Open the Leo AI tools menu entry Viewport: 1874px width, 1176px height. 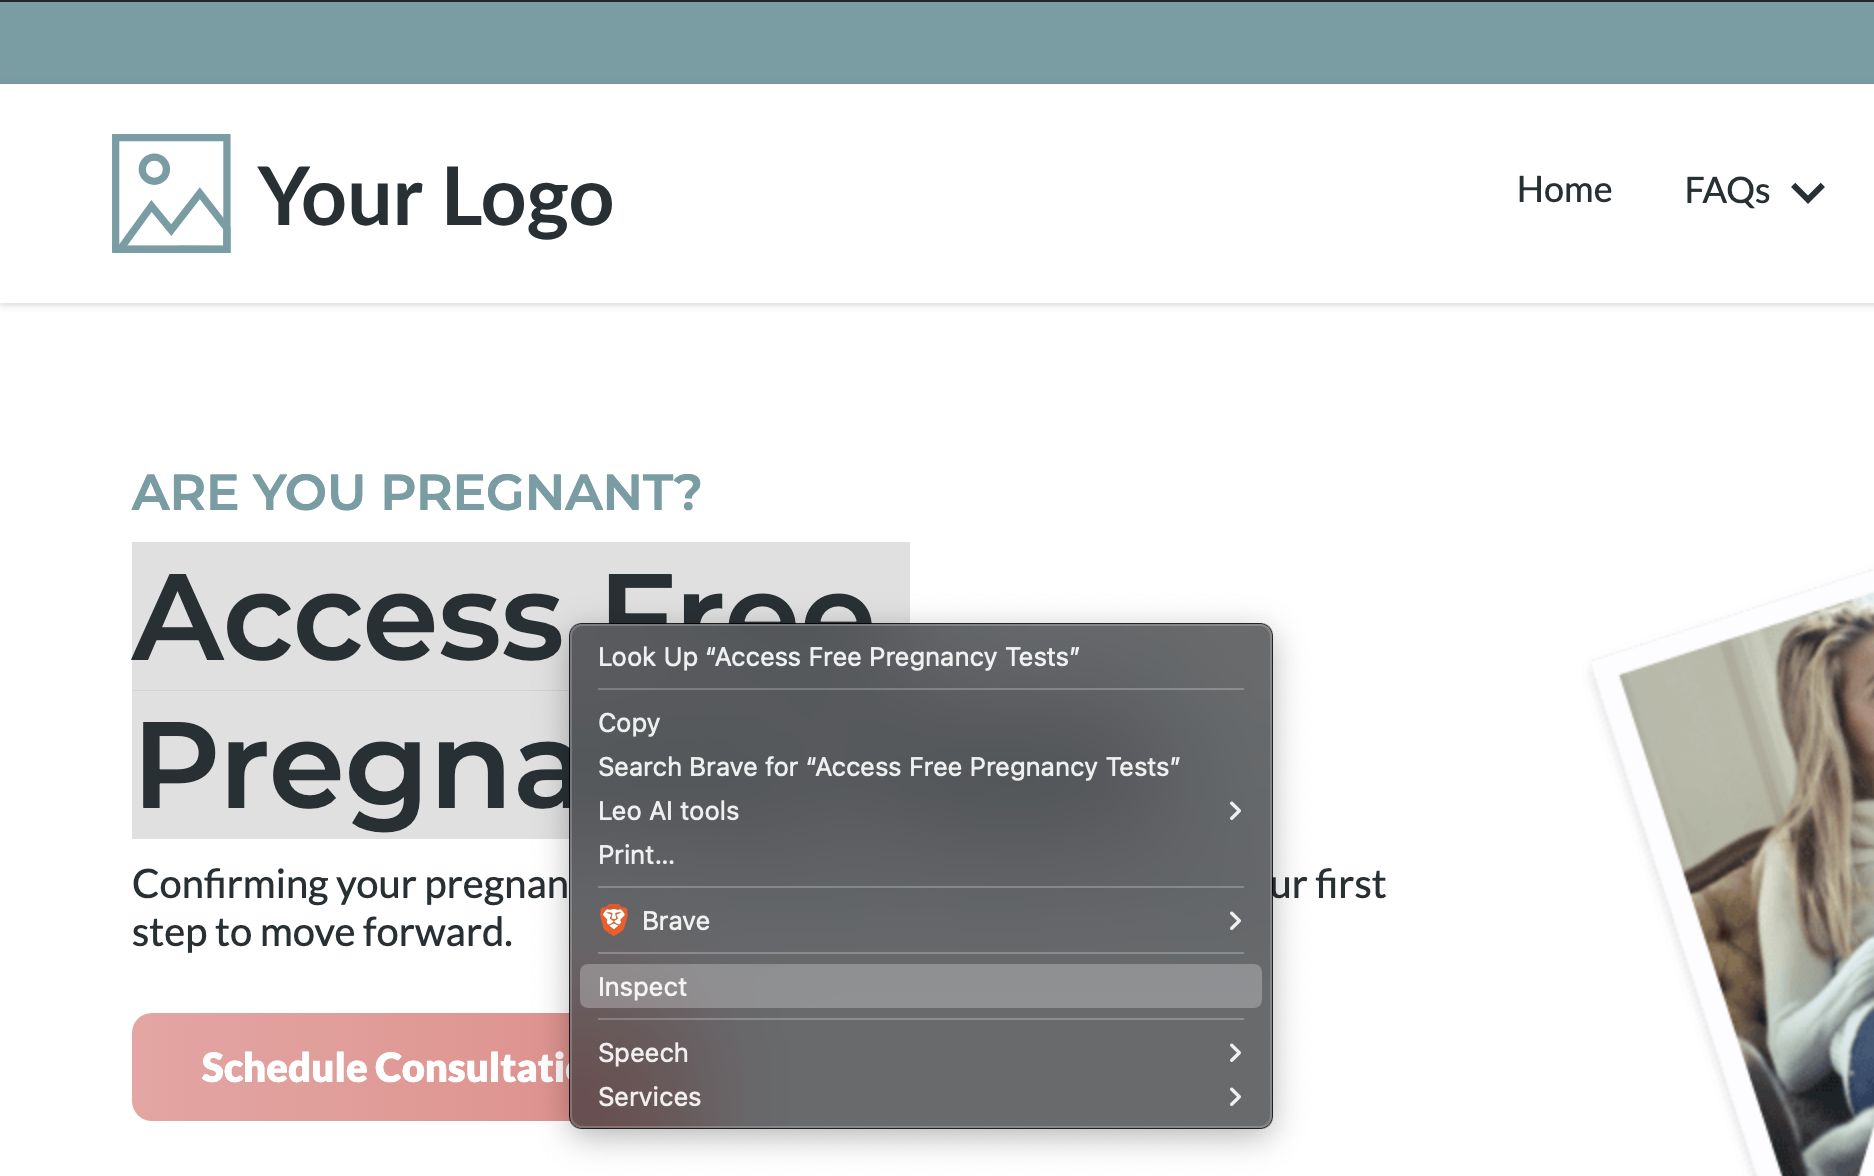tap(921, 811)
